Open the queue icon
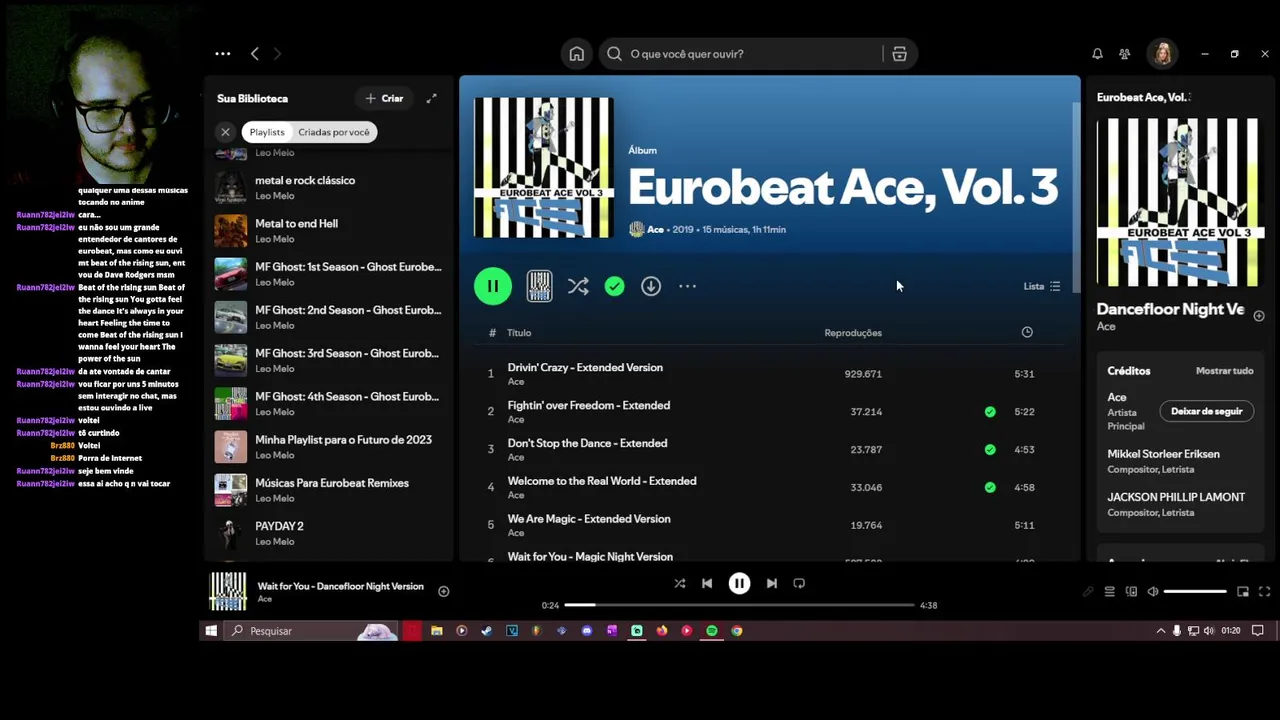 click(x=1109, y=592)
